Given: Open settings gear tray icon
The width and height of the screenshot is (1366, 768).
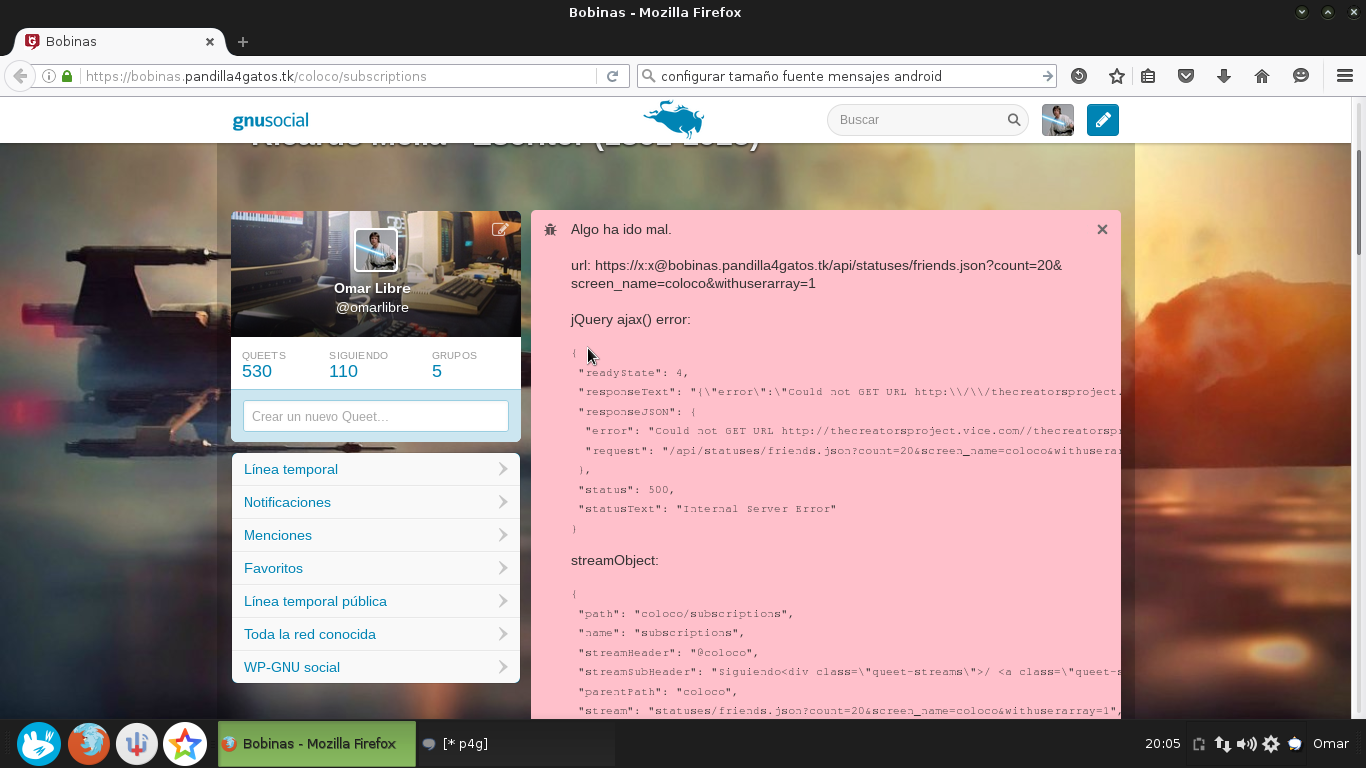Looking at the screenshot, I should click(1271, 744).
